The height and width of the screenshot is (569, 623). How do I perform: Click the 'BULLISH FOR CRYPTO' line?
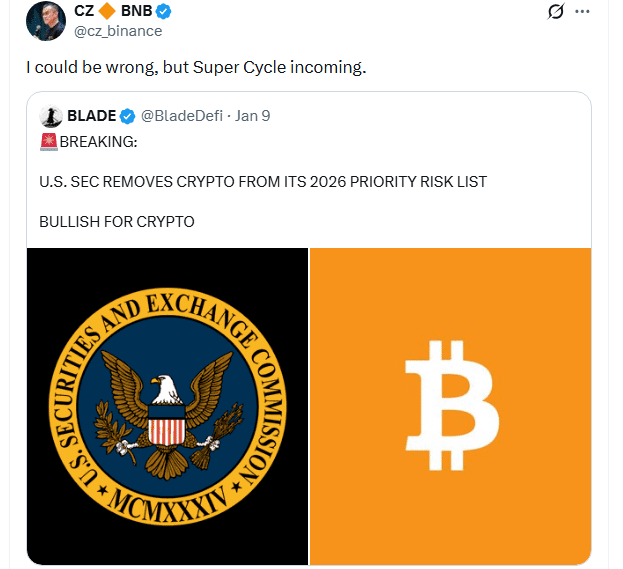point(116,220)
